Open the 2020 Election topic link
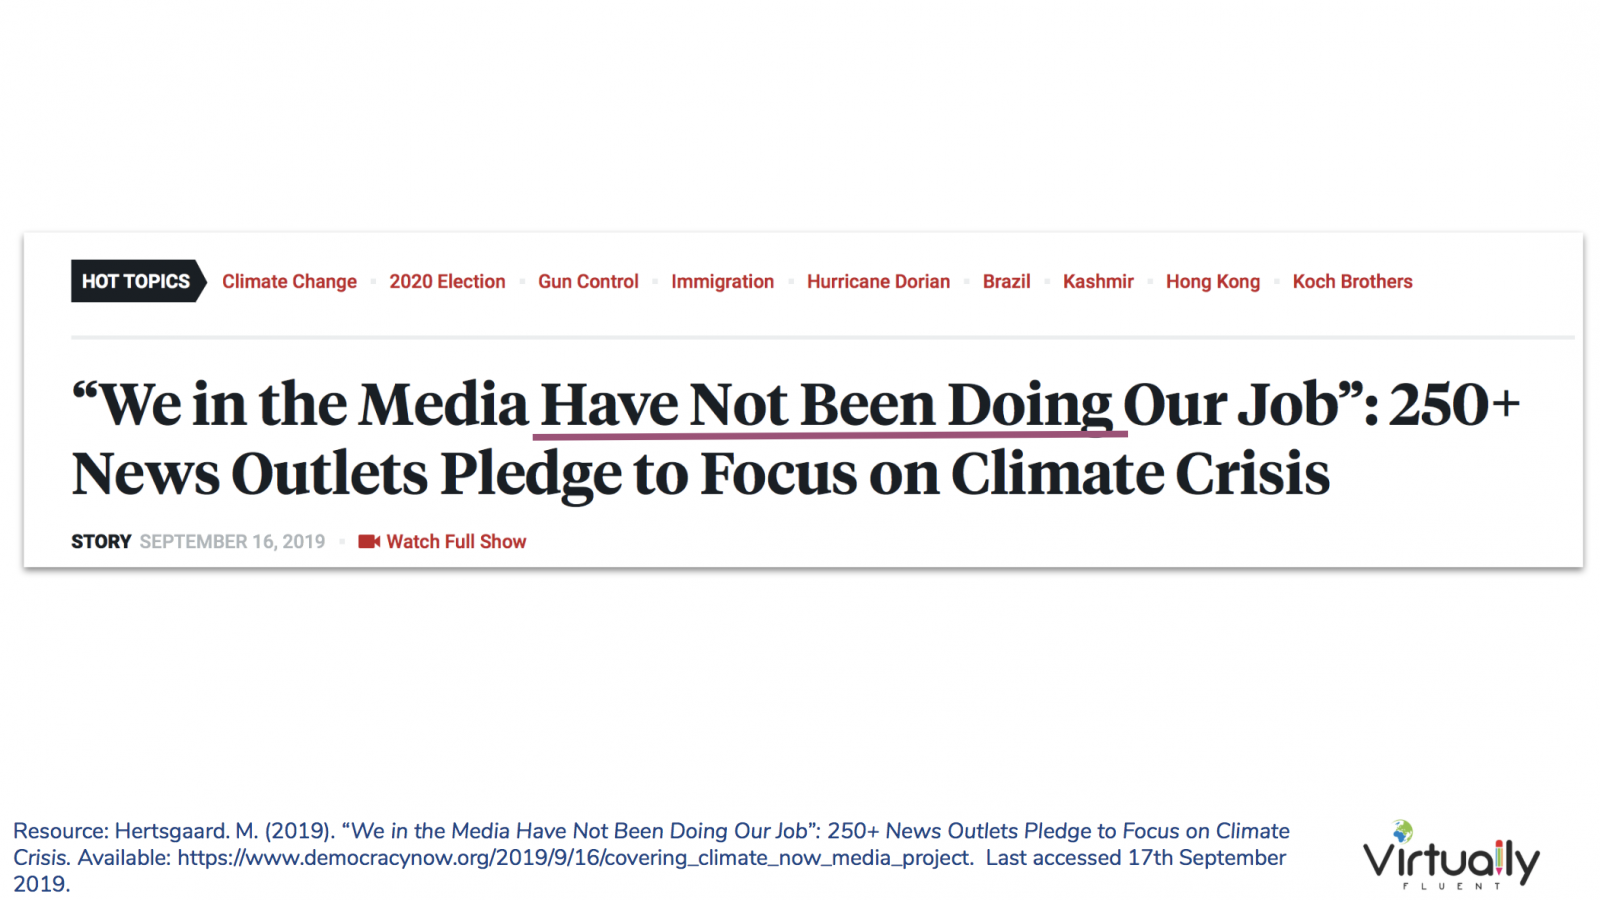 click(447, 281)
